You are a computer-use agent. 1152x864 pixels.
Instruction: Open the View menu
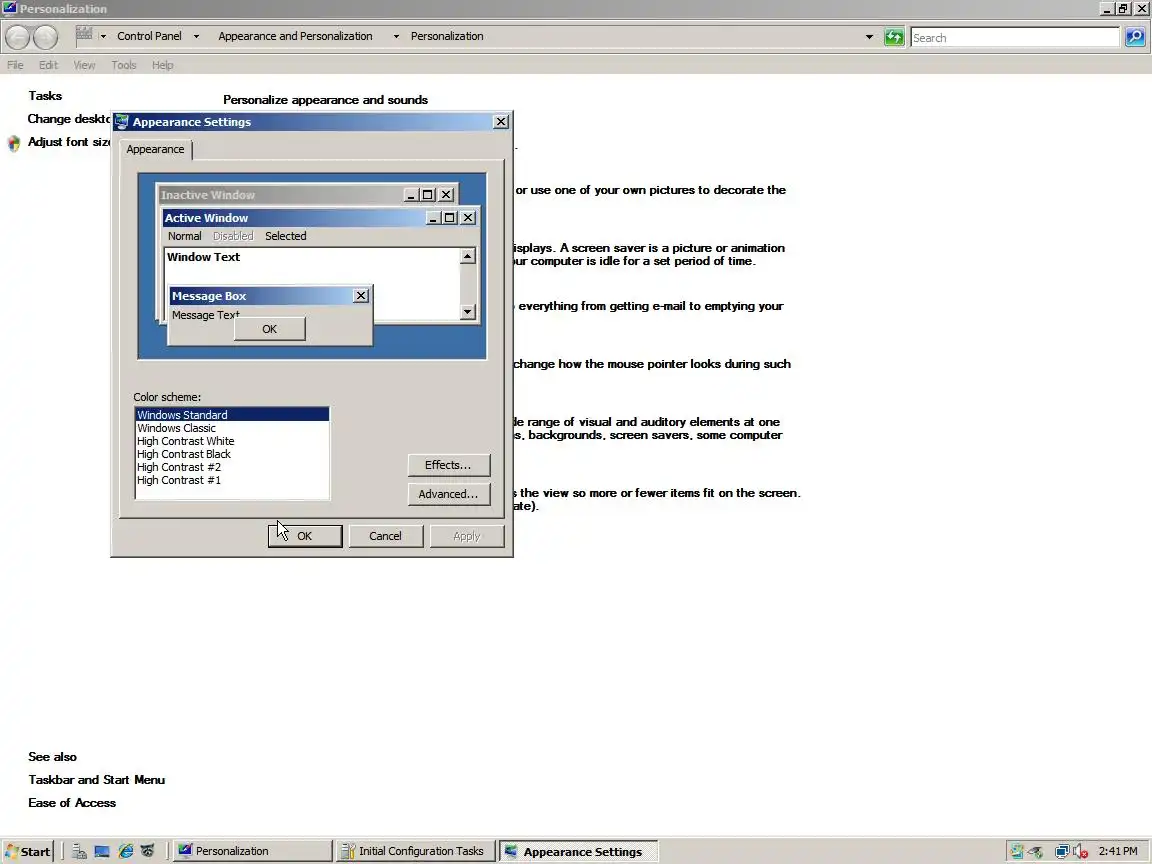tap(84, 65)
